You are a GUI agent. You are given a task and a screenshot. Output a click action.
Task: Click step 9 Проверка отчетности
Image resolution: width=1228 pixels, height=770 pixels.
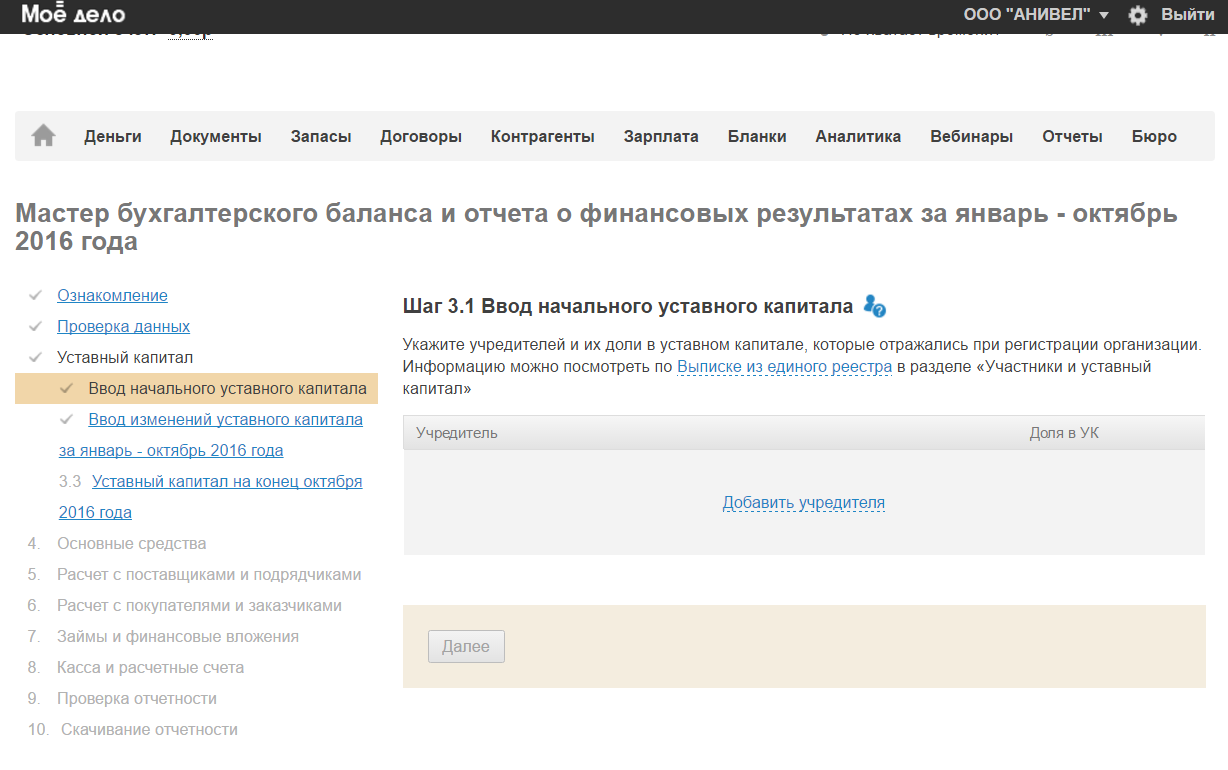pos(137,699)
